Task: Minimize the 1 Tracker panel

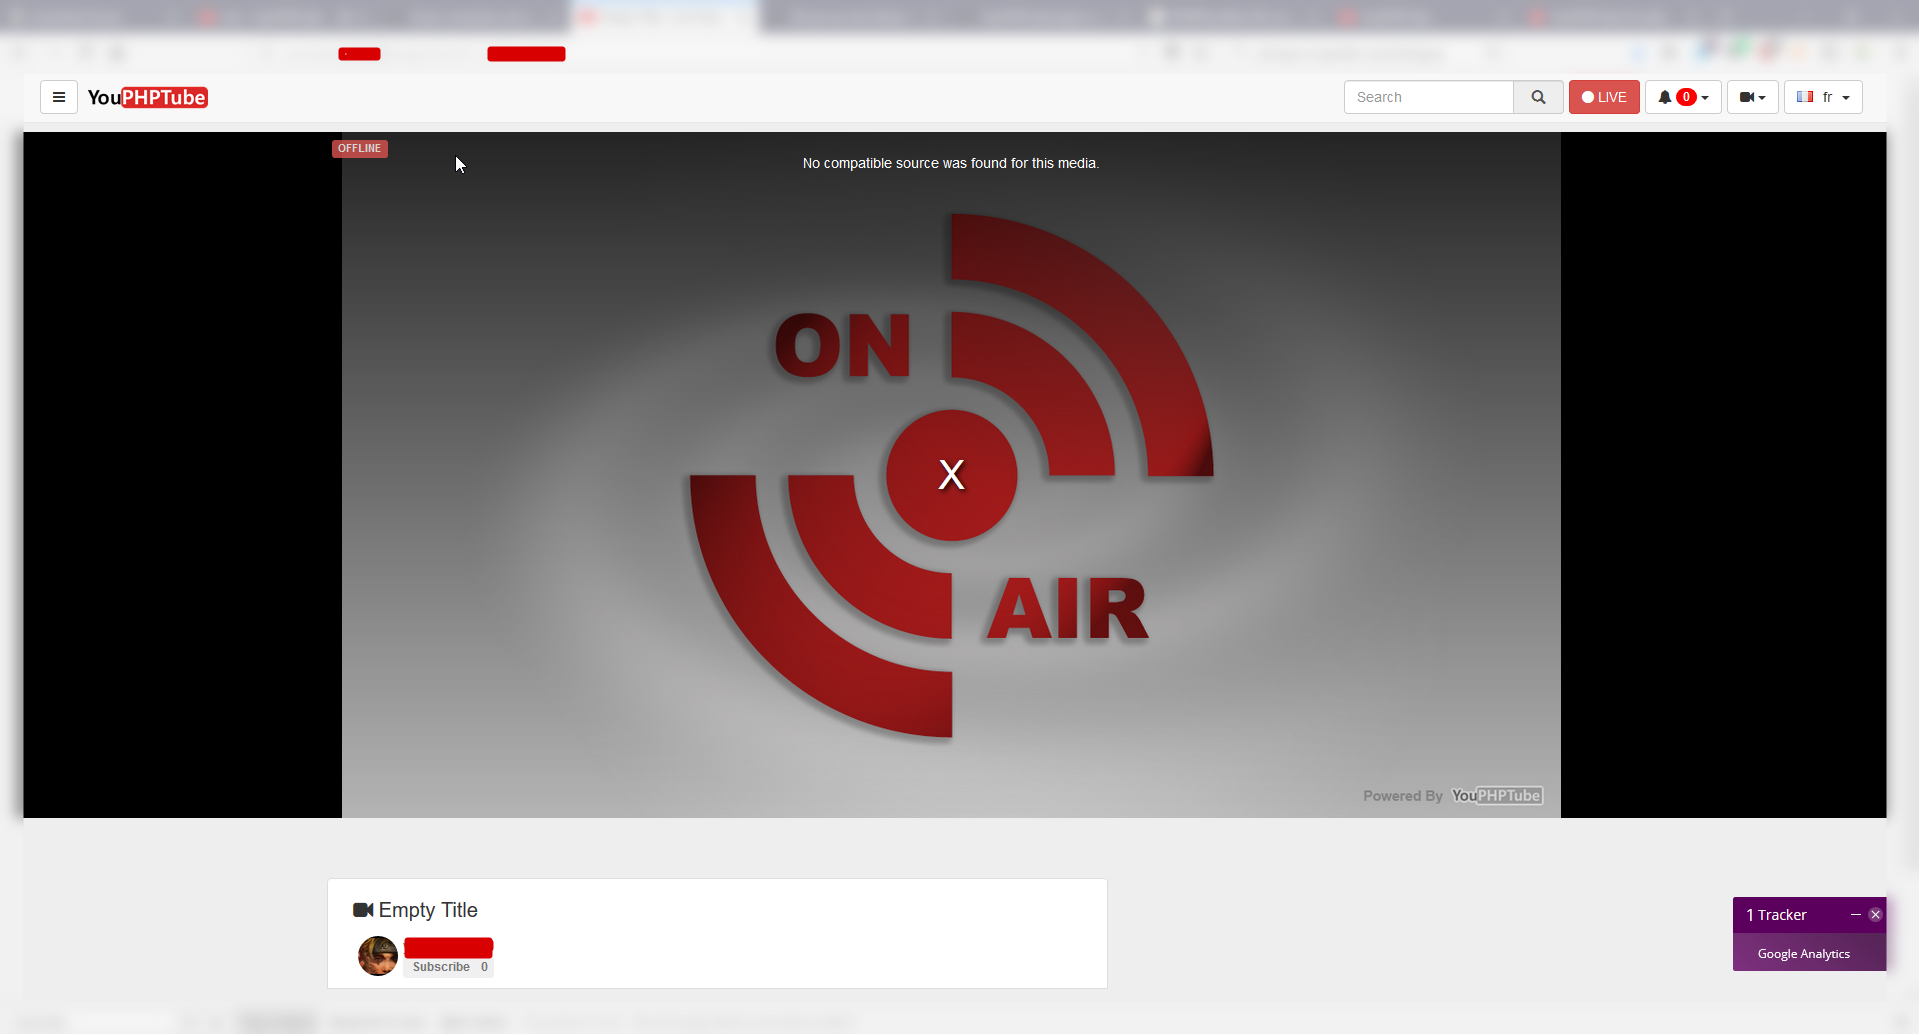Action: 1856,915
